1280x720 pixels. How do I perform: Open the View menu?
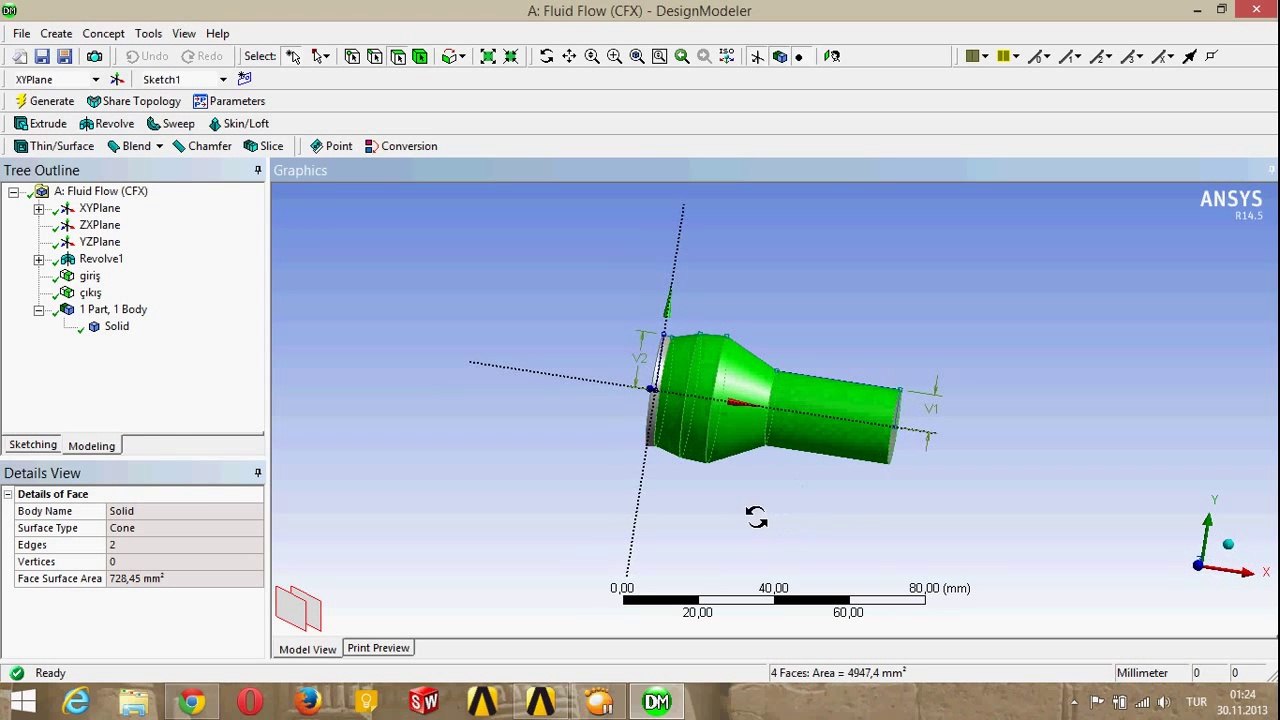coord(184,33)
